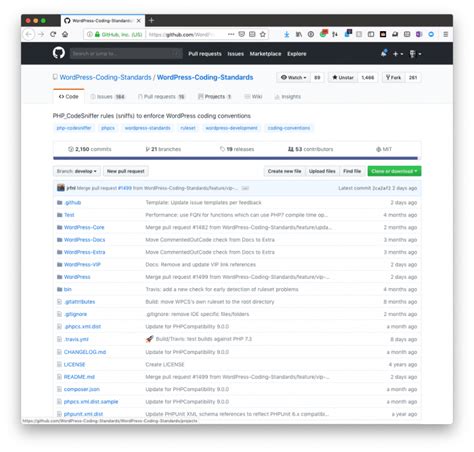The height and width of the screenshot is (452, 474).
Task: Open the WordPress-Core folder
Action: tap(84, 227)
